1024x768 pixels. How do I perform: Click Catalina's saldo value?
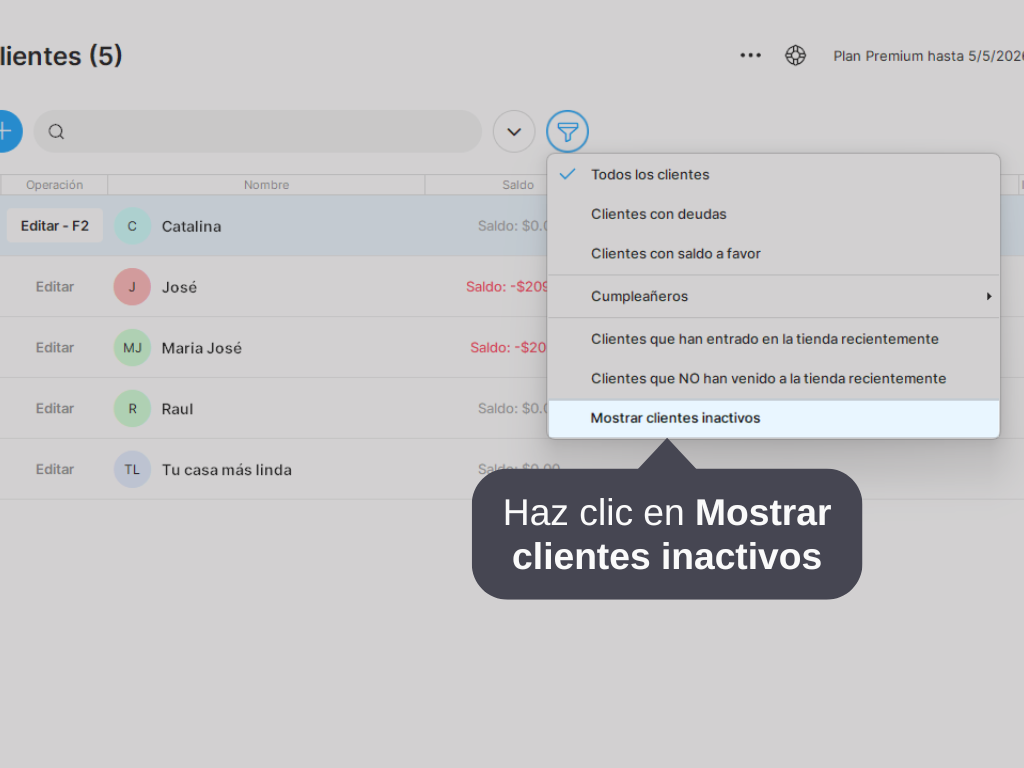(x=513, y=226)
